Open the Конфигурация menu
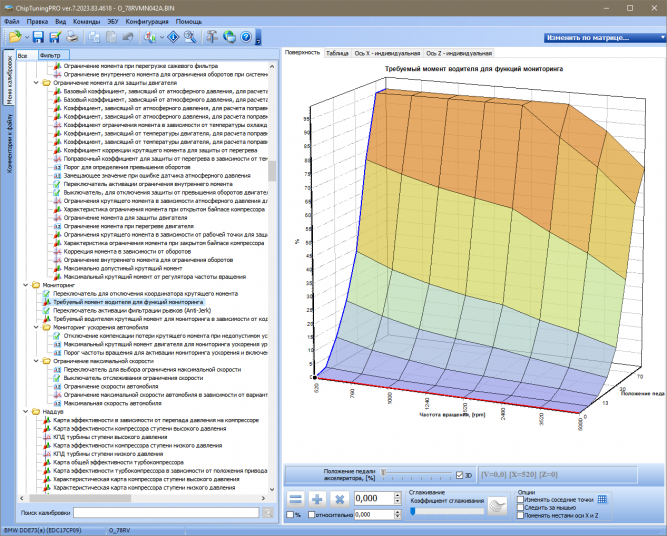Image resolution: width=667 pixels, height=536 pixels. [x=147, y=21]
